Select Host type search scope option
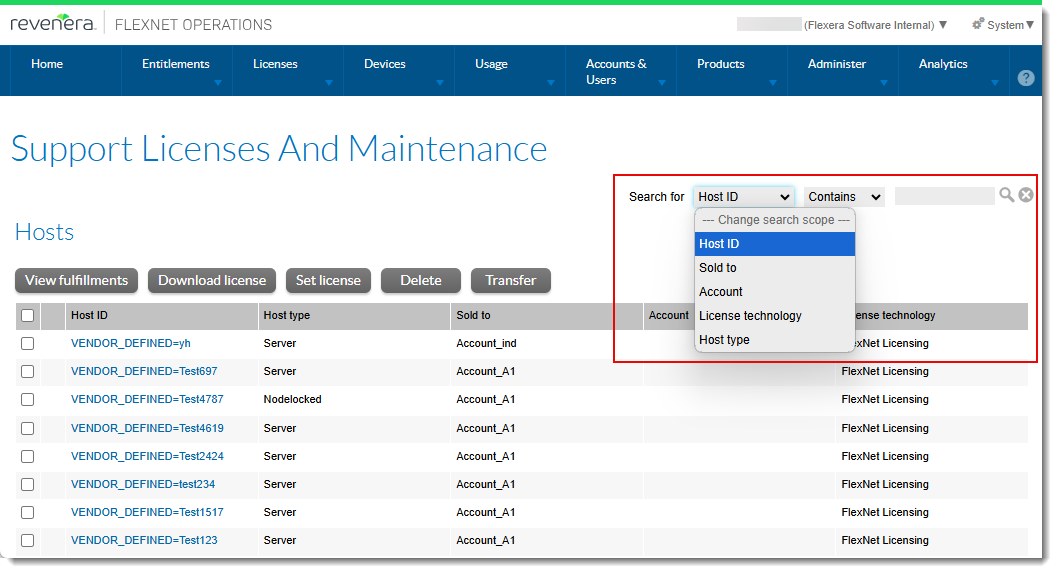This screenshot has width=1057, height=573. [724, 340]
